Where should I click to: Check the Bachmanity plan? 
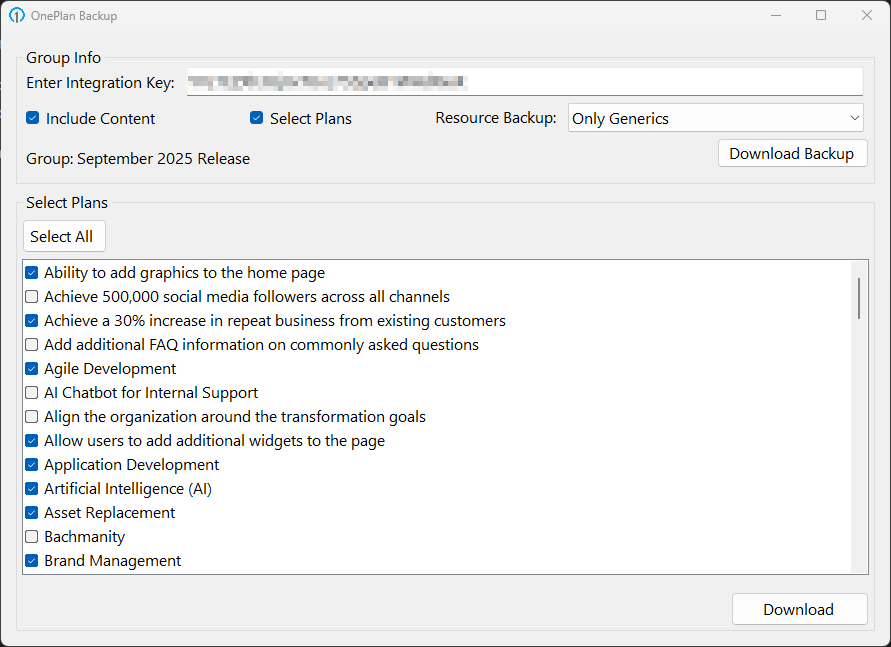pyautogui.click(x=32, y=537)
